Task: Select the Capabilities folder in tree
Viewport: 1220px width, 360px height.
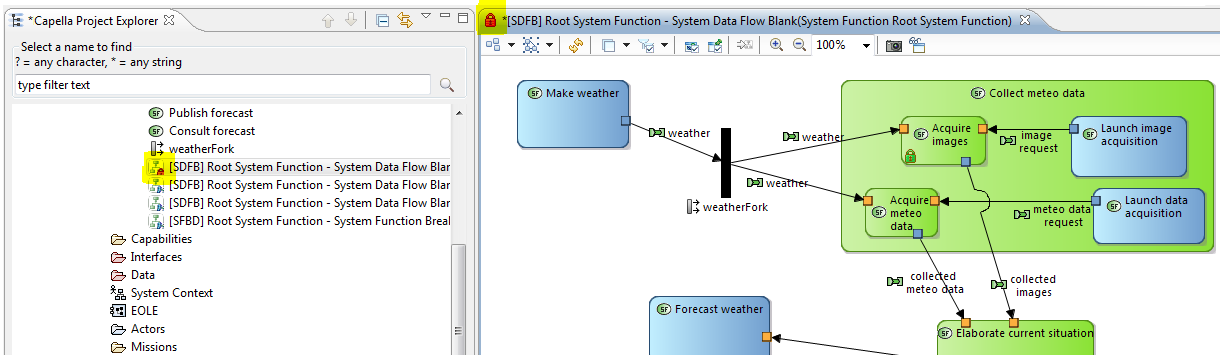Action: pyautogui.click(x=161, y=239)
